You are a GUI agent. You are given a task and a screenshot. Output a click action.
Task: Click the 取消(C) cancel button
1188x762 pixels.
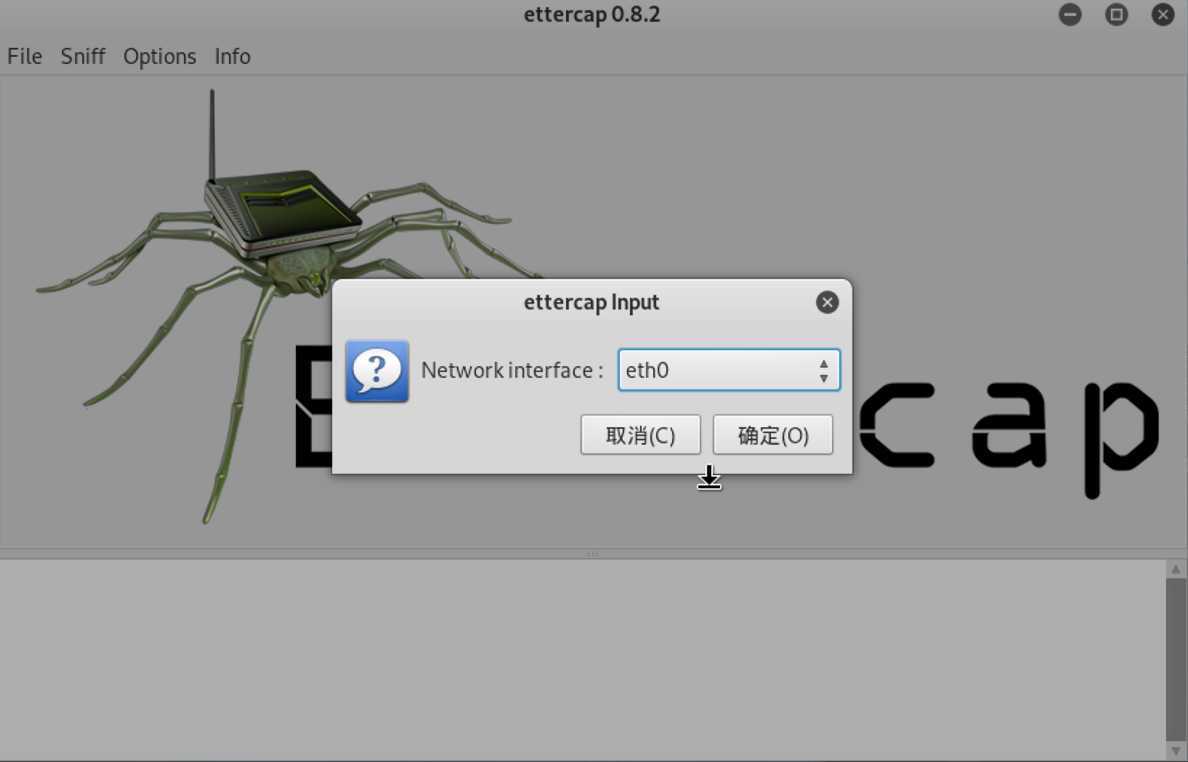pos(640,435)
